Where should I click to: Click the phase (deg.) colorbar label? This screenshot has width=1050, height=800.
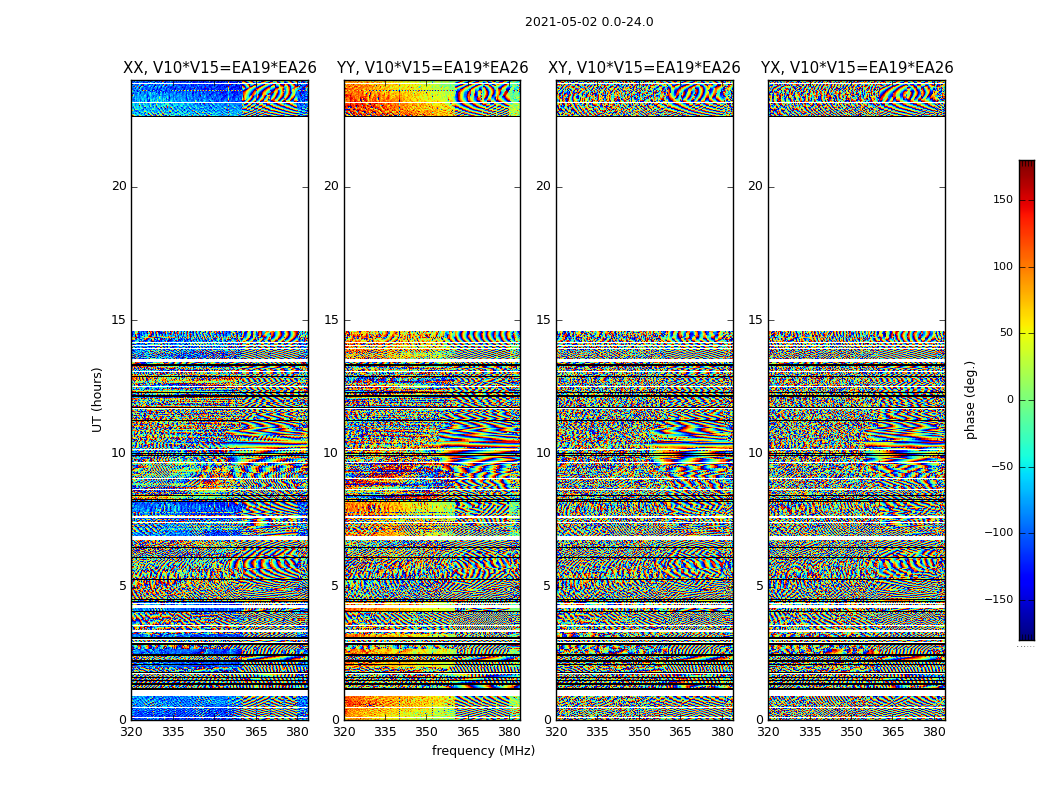click(x=970, y=399)
